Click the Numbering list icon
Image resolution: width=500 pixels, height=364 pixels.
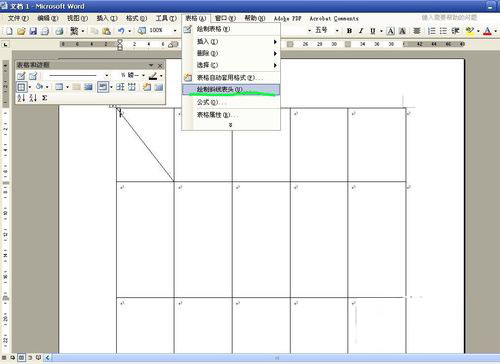432,31
